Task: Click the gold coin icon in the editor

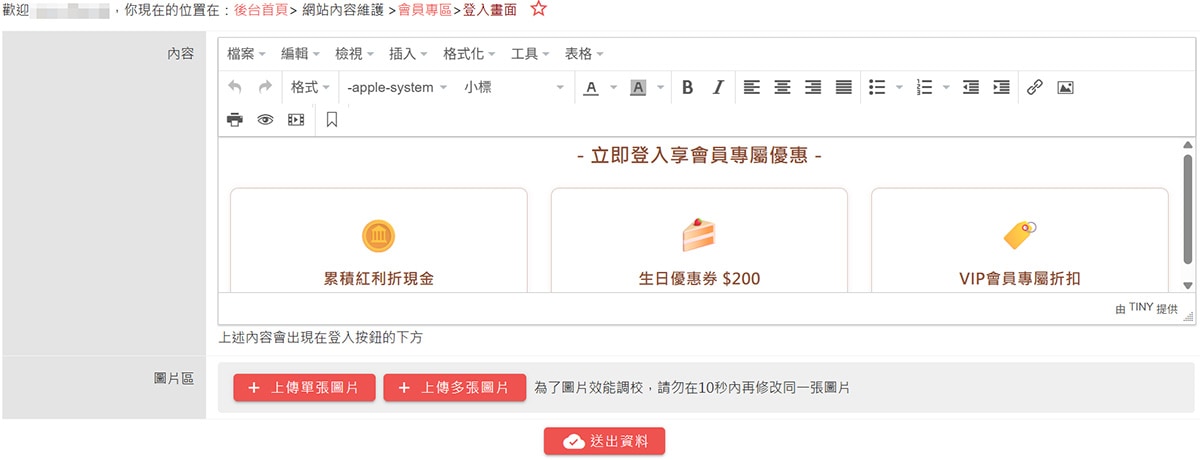Action: click(378, 236)
